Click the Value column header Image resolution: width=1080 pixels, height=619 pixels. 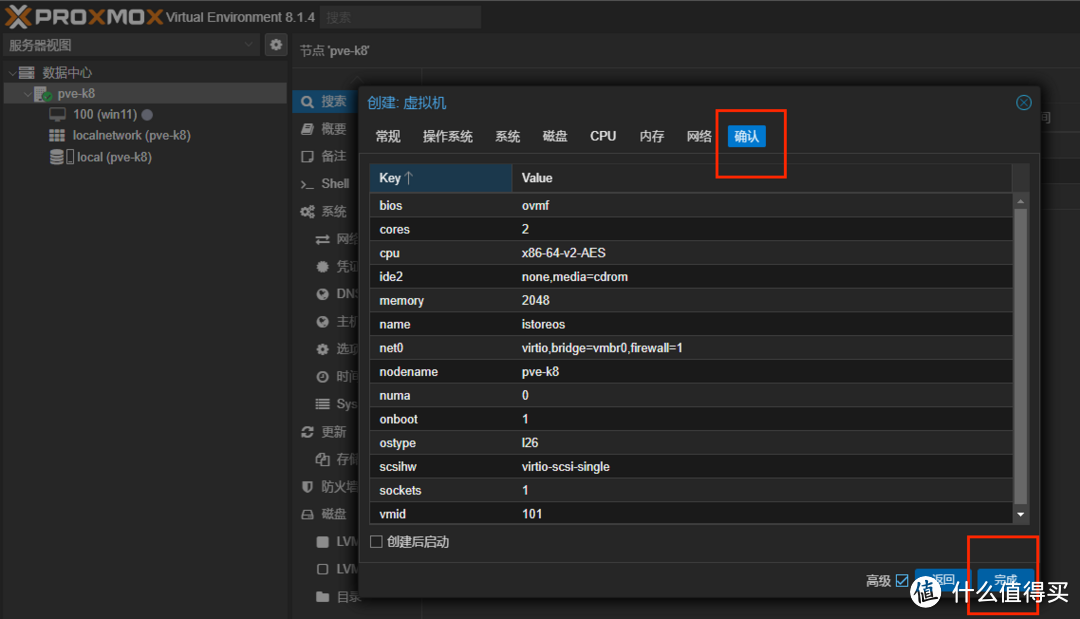762,178
